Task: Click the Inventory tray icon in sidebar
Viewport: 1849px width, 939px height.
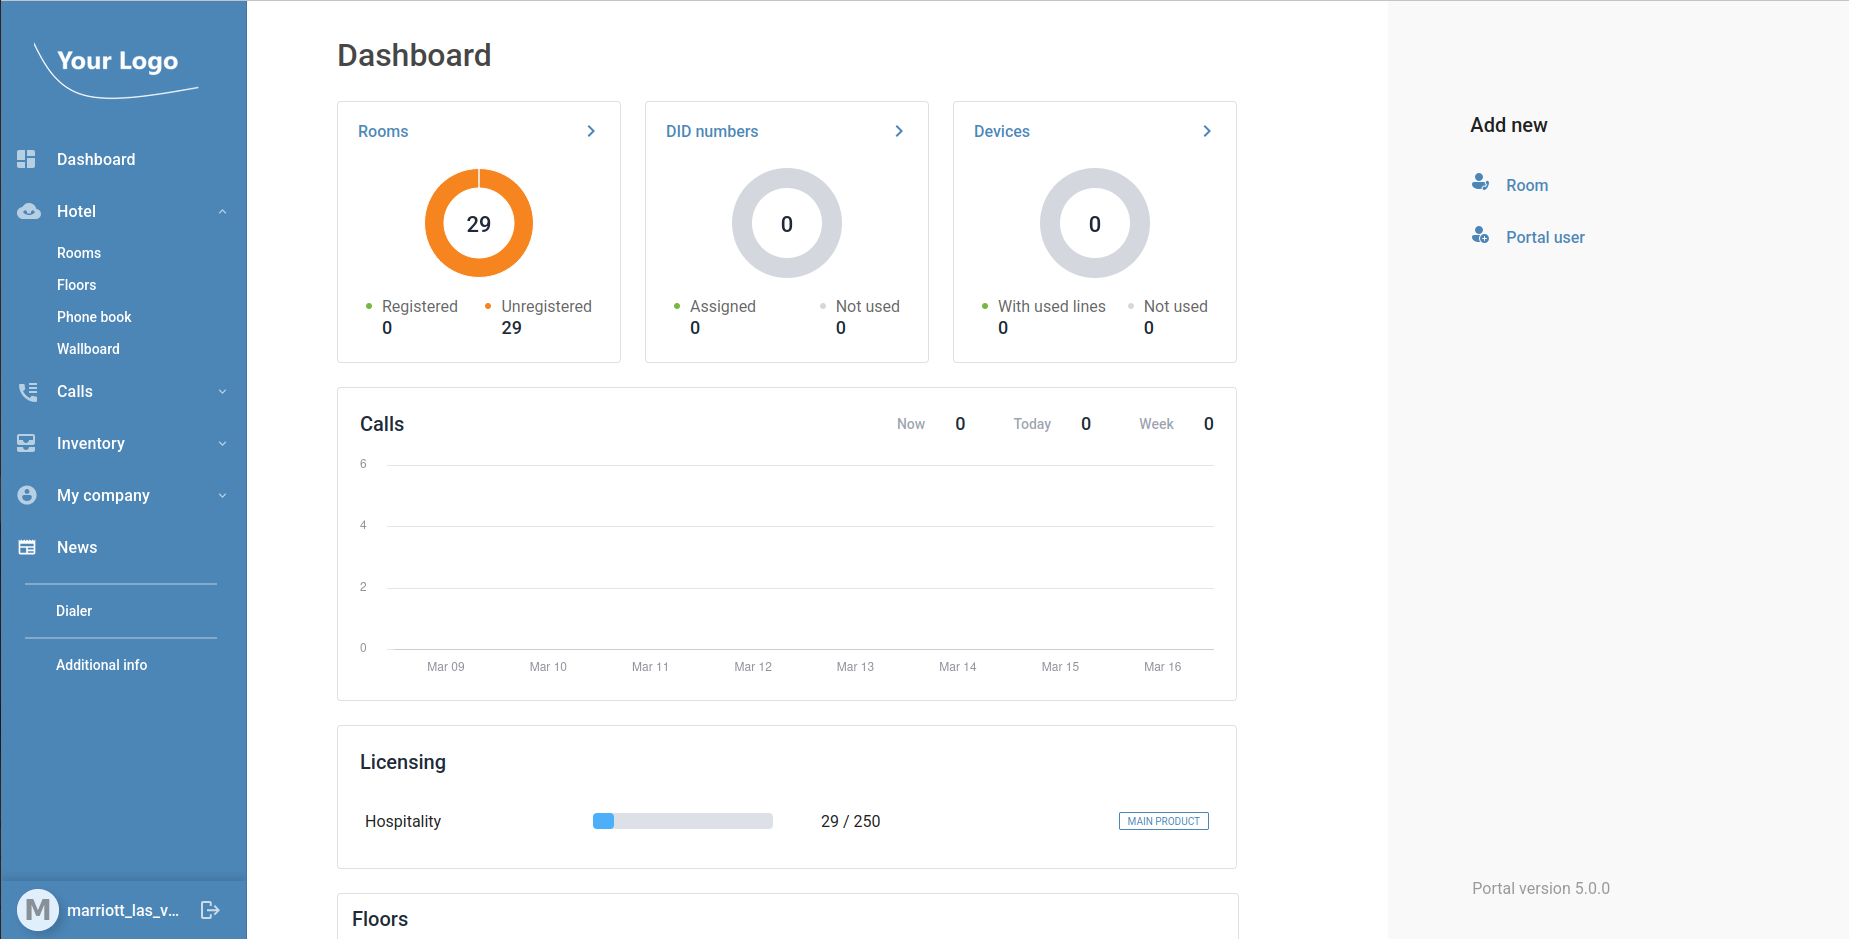Action: (x=27, y=443)
